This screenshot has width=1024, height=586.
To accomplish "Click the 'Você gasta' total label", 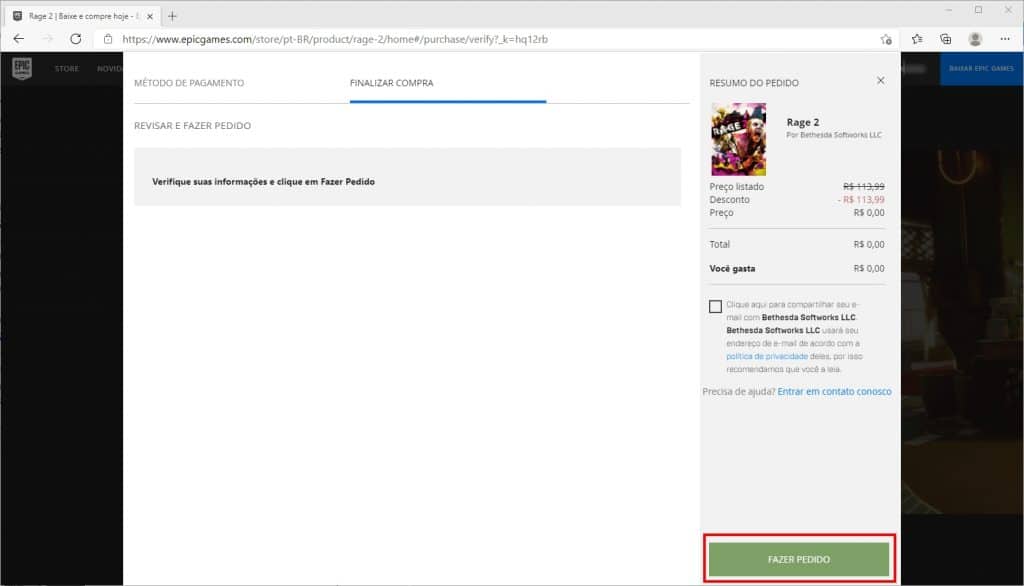I will coord(732,269).
